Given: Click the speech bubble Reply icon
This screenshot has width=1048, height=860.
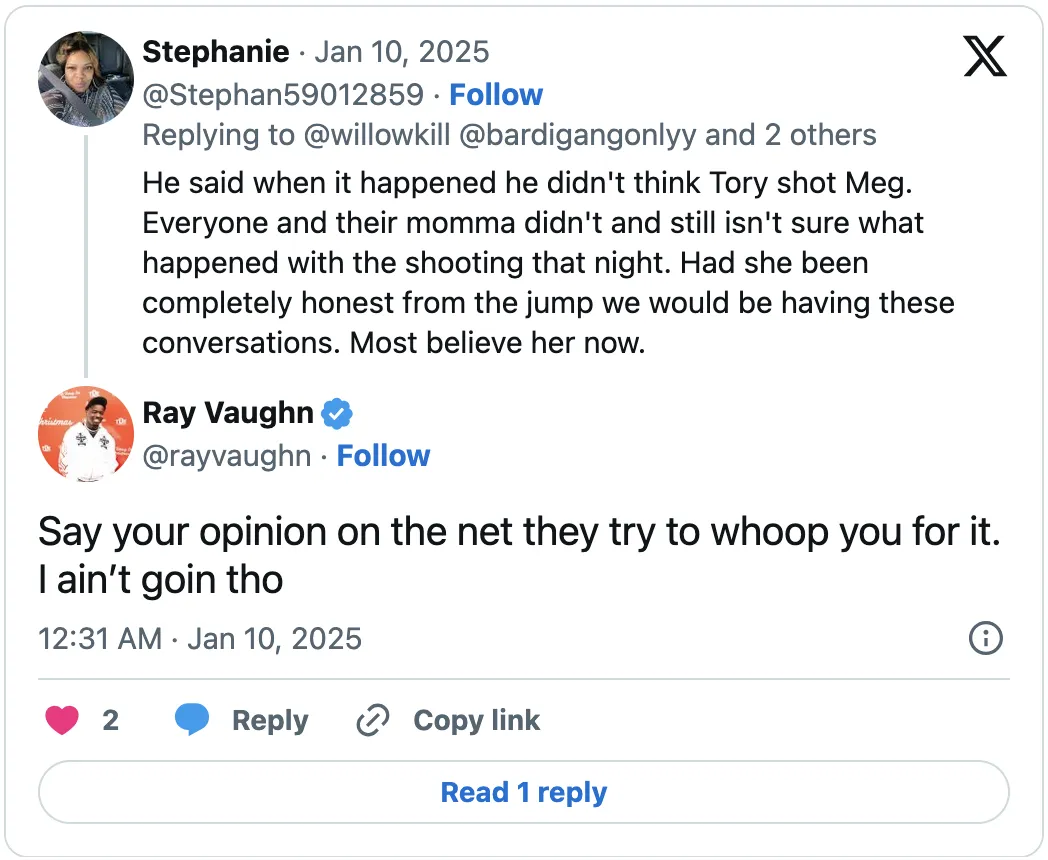Looking at the screenshot, I should (x=192, y=720).
